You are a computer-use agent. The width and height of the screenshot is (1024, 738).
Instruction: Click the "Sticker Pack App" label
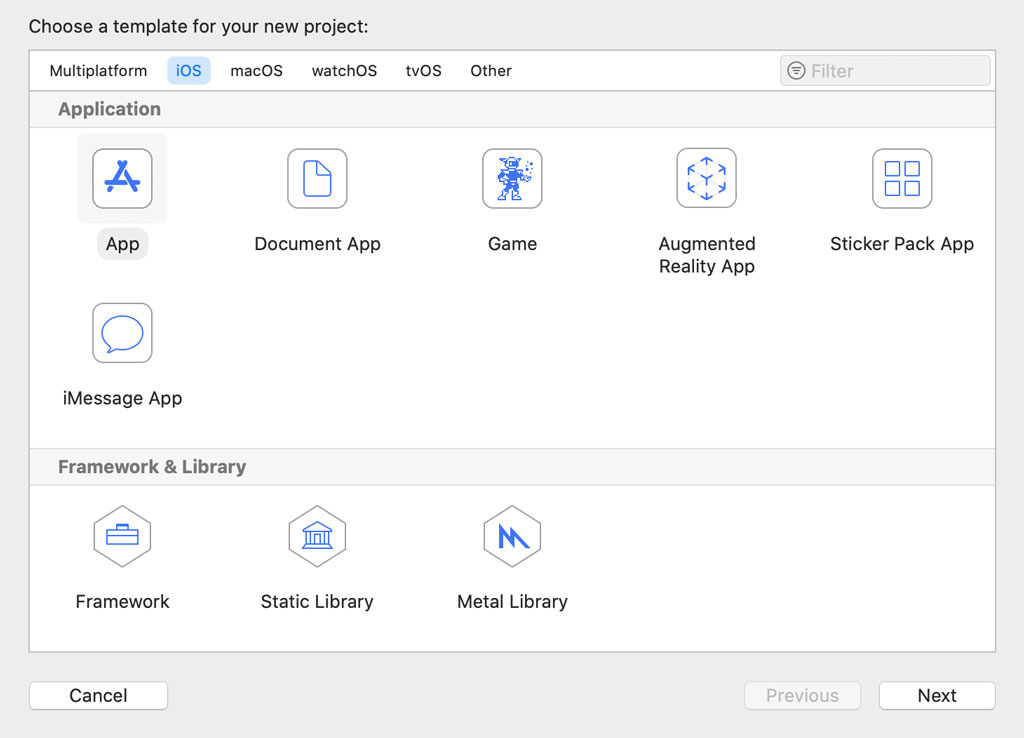[x=902, y=244]
